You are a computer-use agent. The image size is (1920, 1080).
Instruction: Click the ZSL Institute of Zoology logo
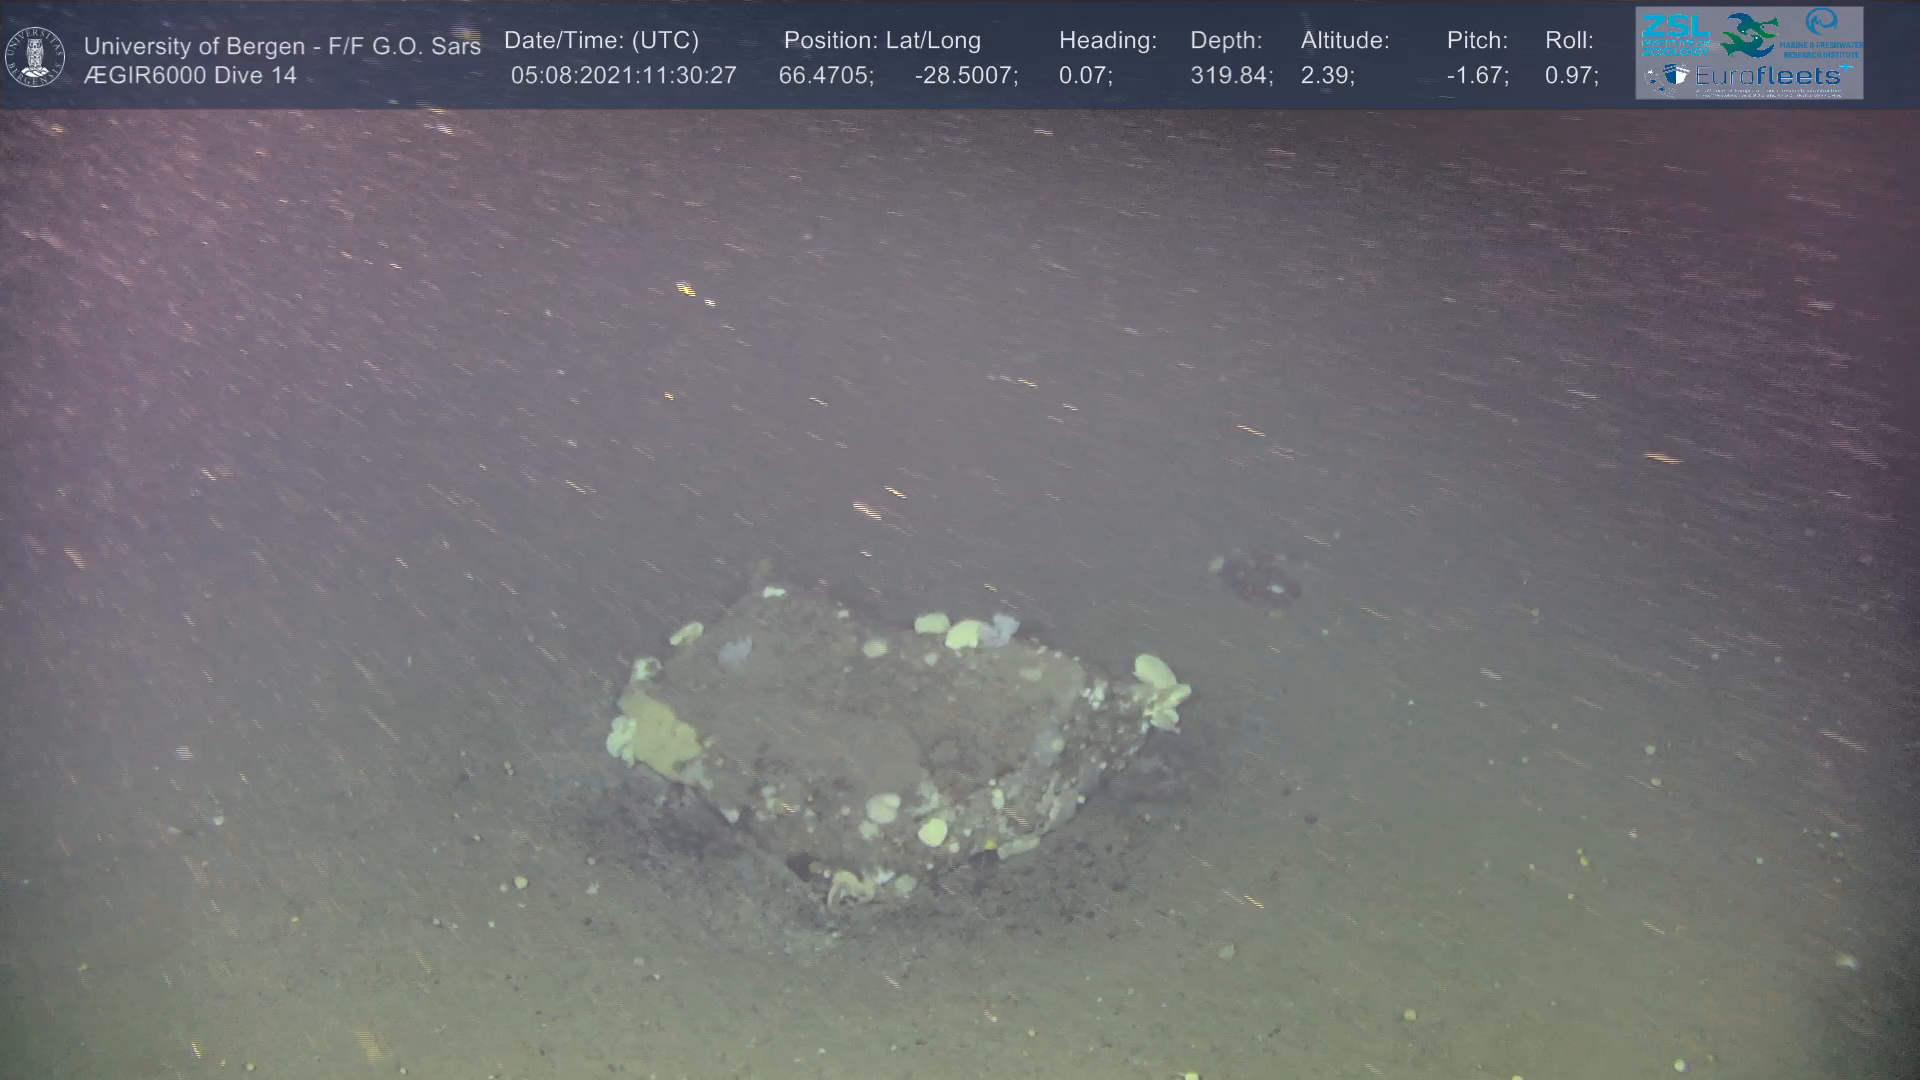[1675, 34]
